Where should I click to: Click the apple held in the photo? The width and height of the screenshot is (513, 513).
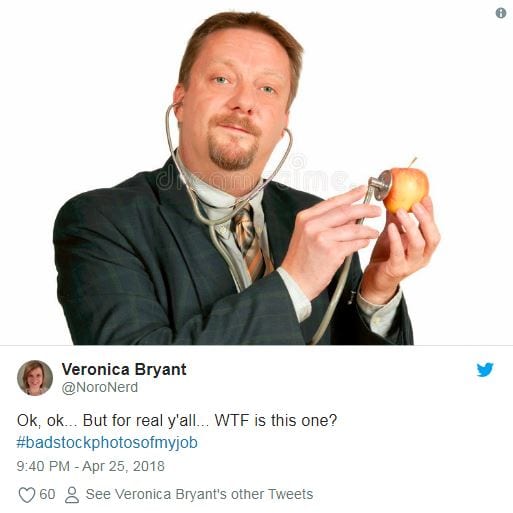coord(407,189)
